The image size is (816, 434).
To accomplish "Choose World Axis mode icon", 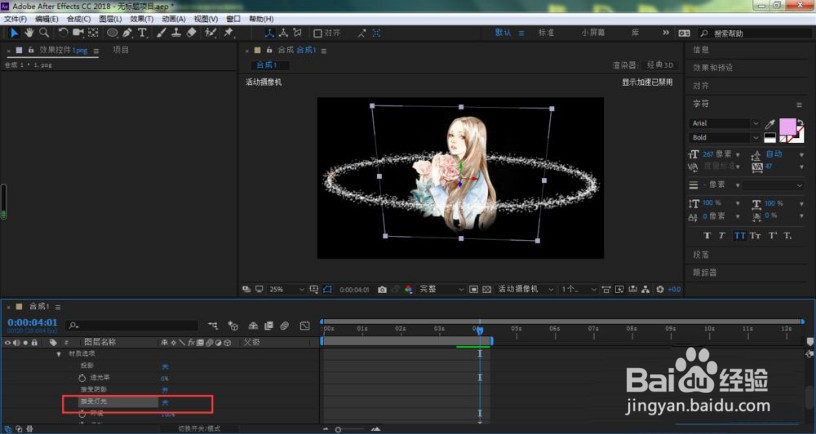I will point(283,33).
